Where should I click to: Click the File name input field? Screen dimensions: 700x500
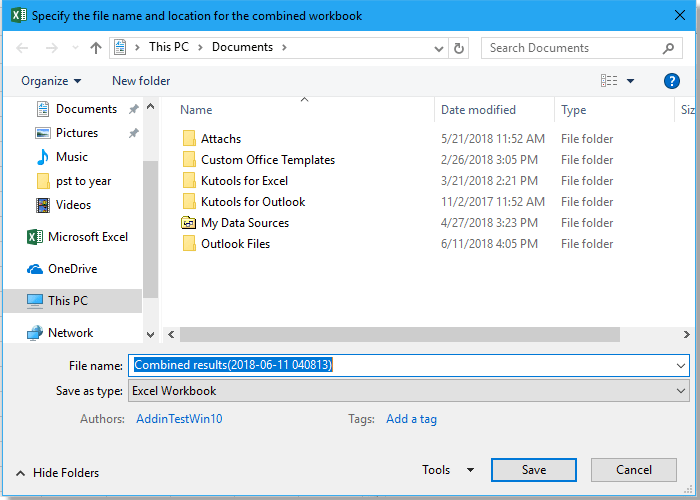(x=400, y=366)
